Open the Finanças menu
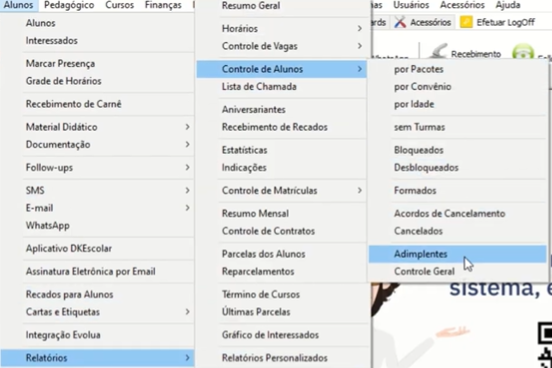This screenshot has height=368, width=552. pos(163,5)
